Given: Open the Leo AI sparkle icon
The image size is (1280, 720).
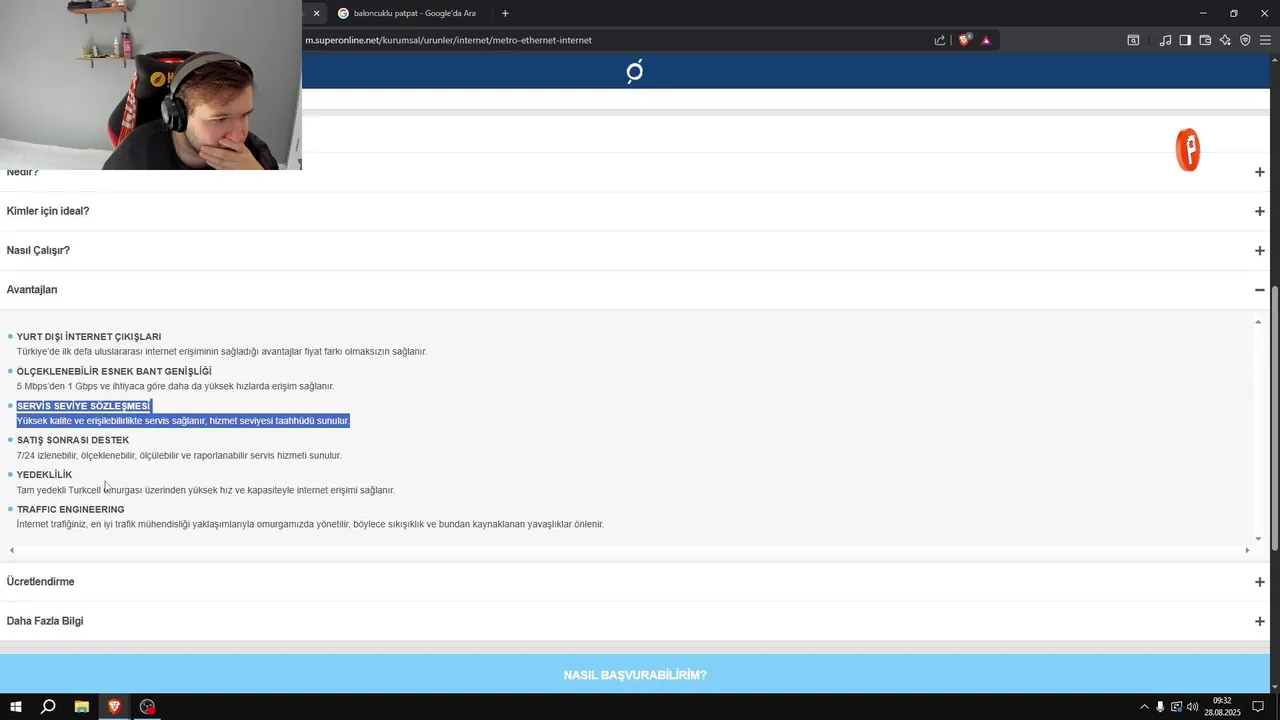Looking at the screenshot, I should 1225,40.
